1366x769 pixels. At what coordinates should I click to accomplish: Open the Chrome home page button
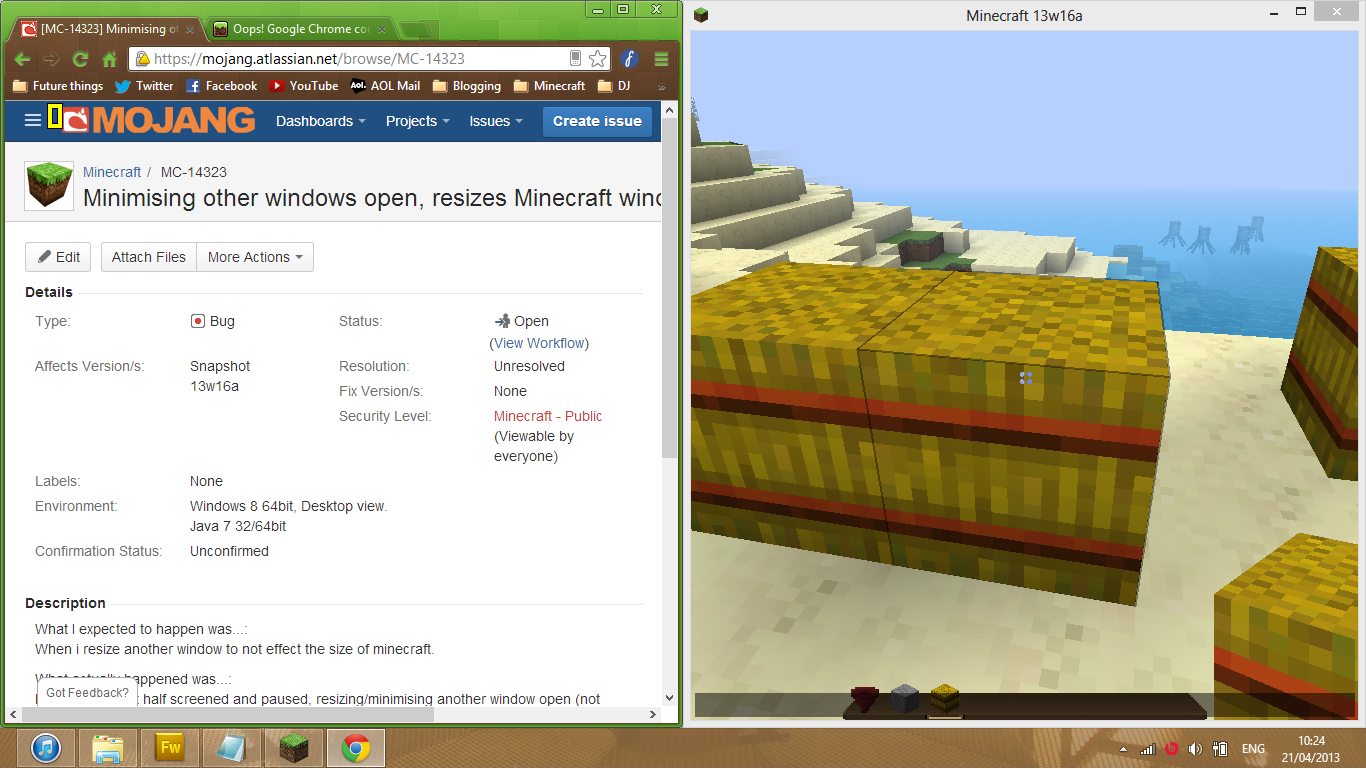click(x=110, y=59)
